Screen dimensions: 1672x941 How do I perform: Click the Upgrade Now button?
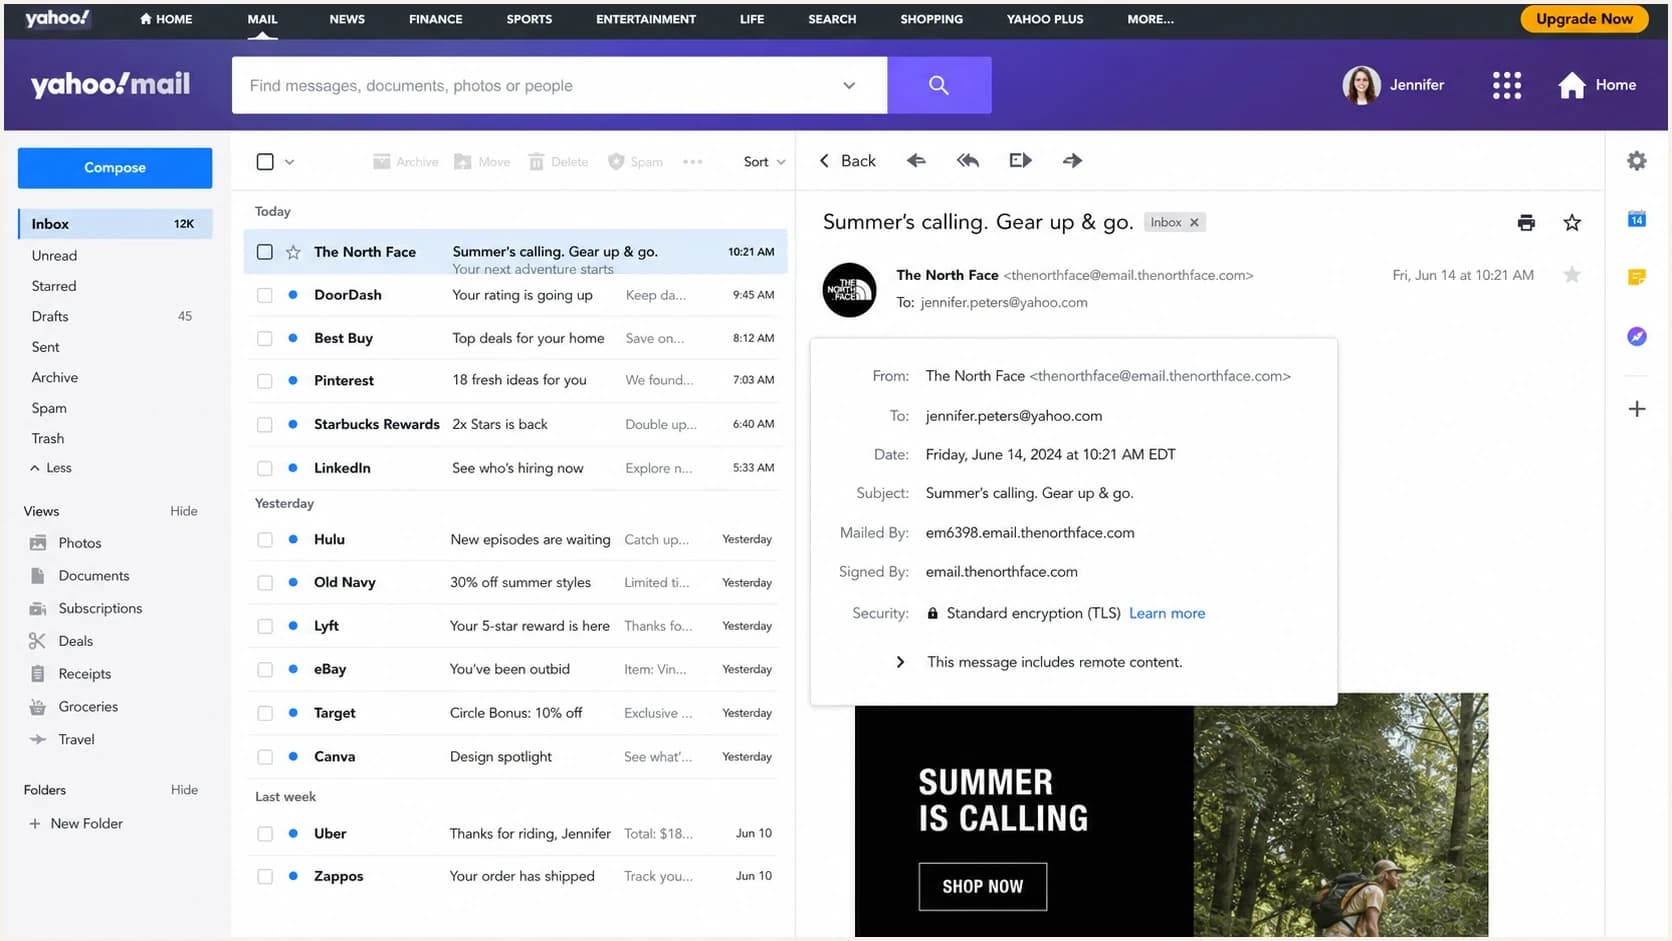pyautogui.click(x=1584, y=19)
